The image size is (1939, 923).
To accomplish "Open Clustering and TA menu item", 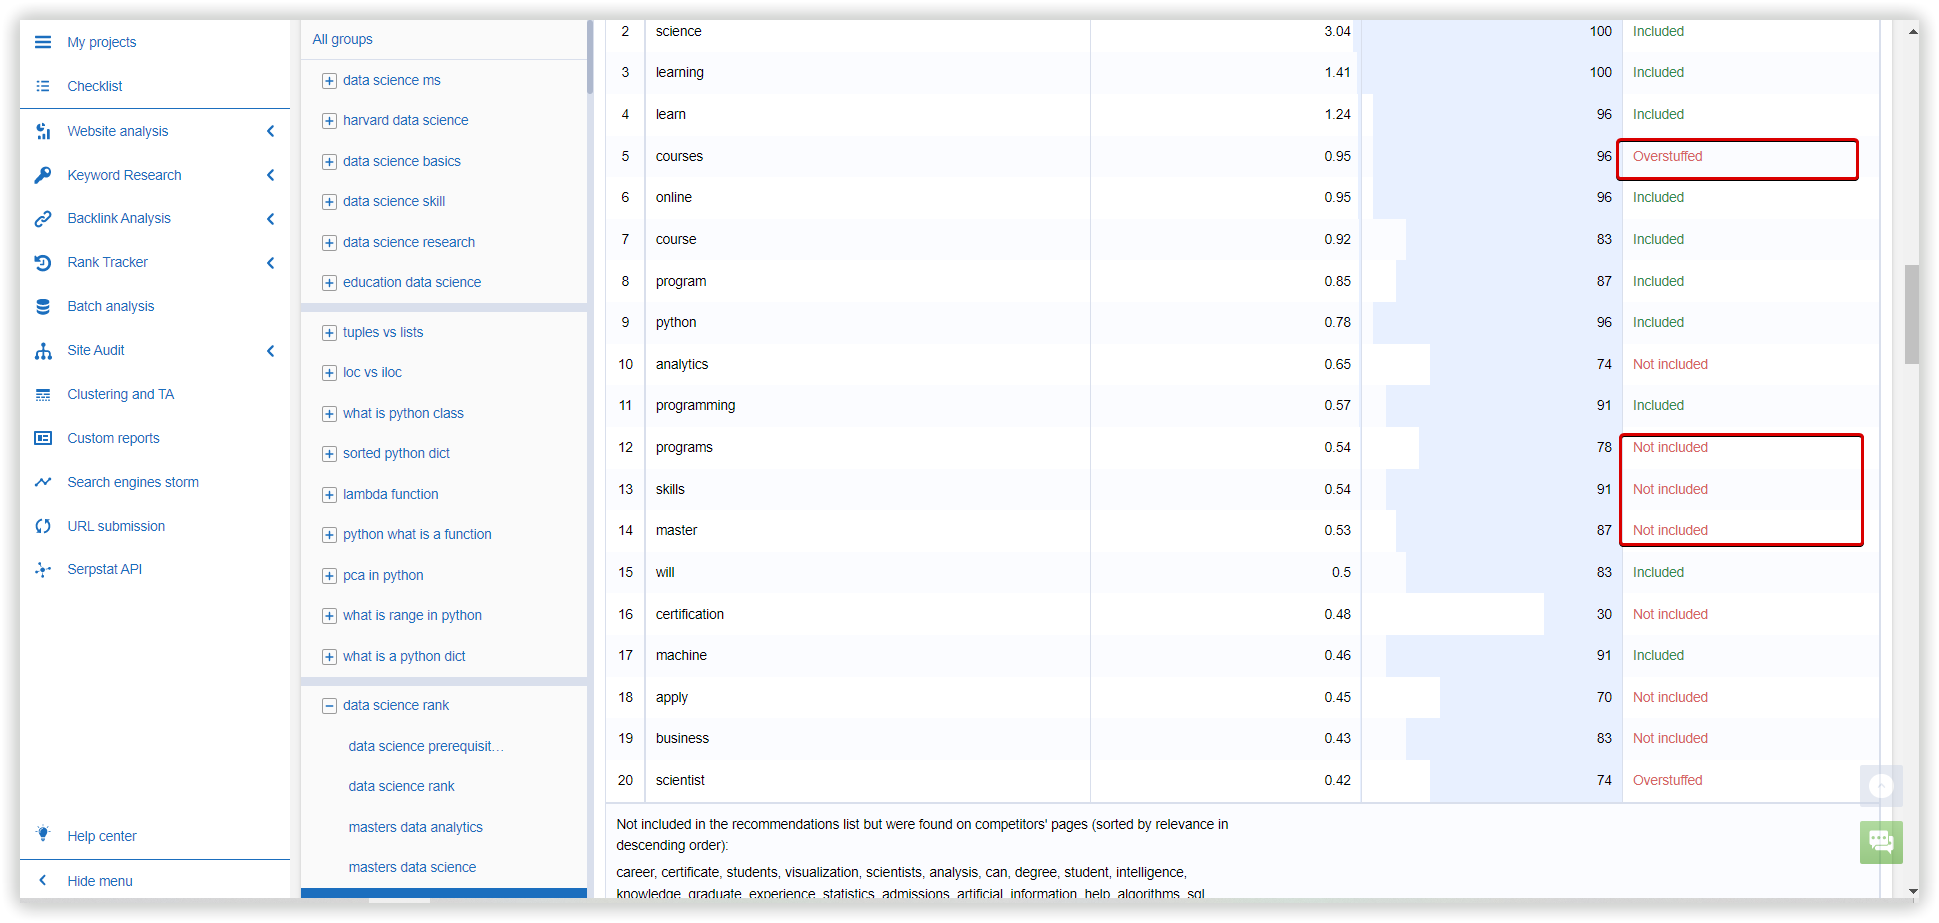I will 120,394.
